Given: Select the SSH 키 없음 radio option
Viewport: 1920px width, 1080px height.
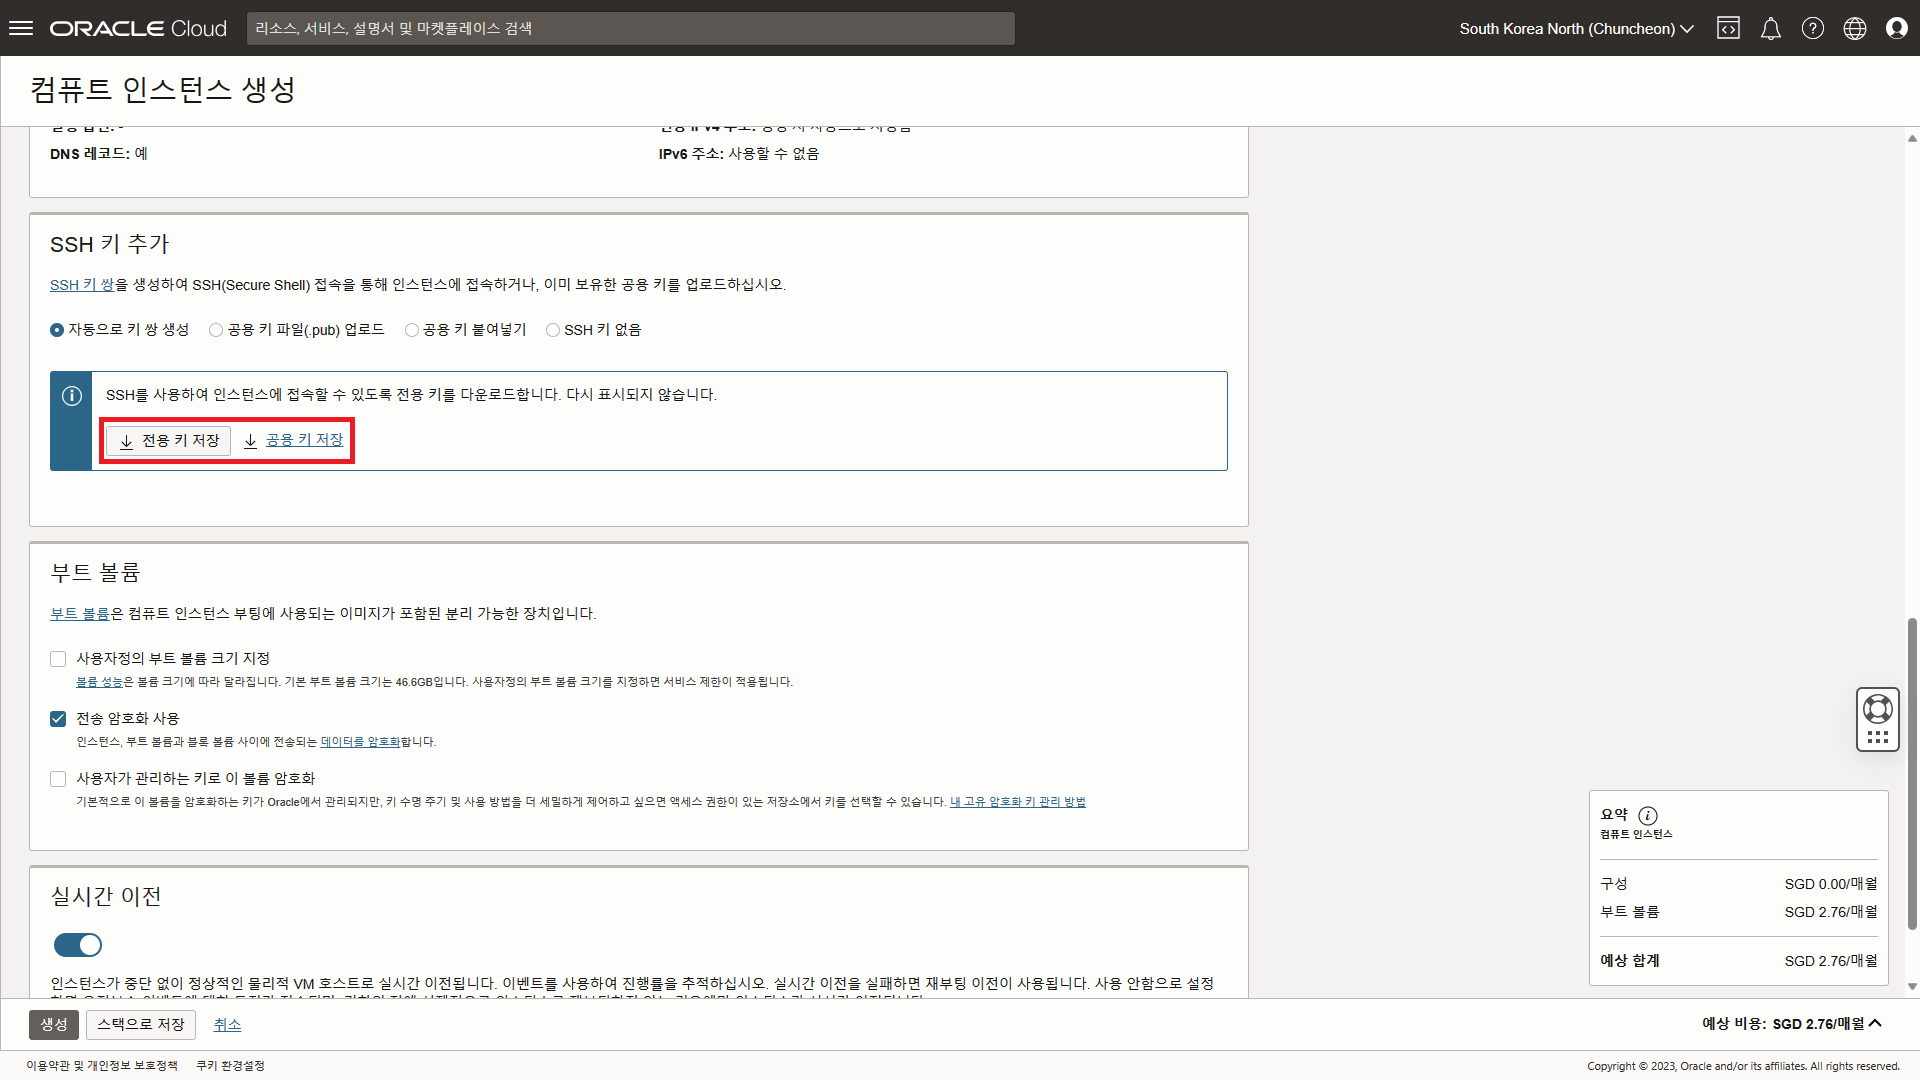Looking at the screenshot, I should pos(553,330).
